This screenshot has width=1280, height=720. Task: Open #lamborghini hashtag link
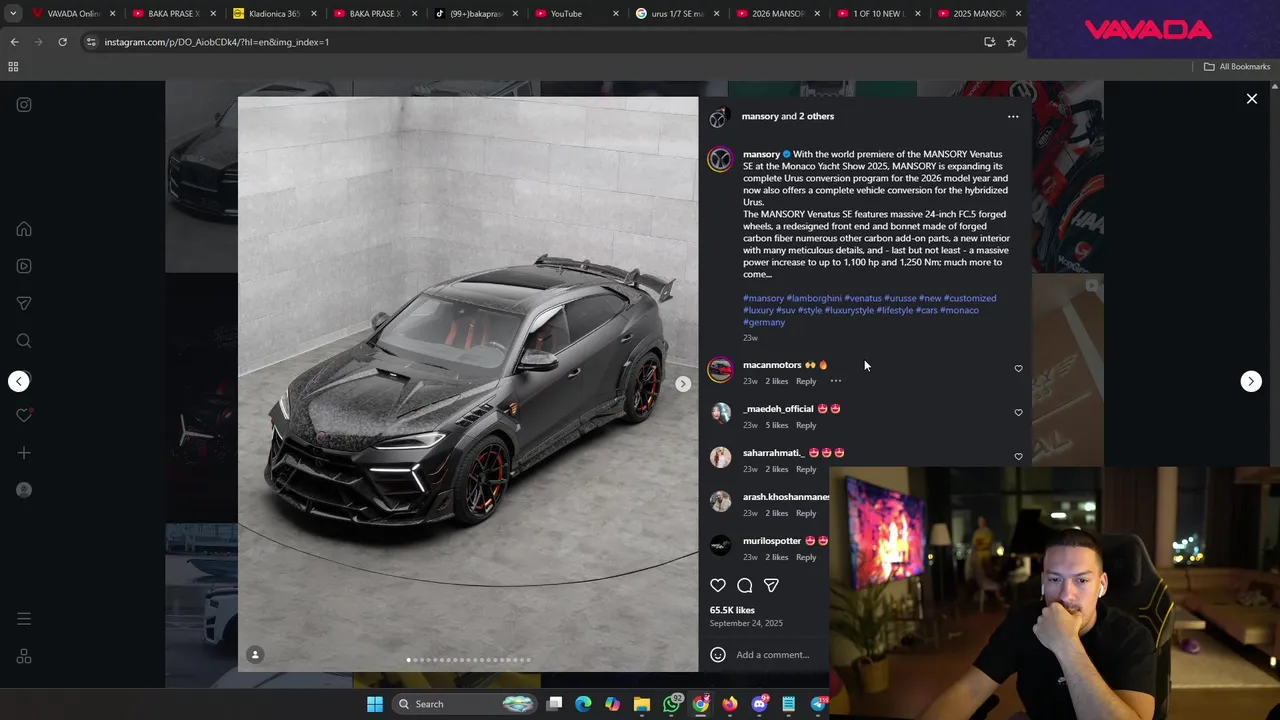813,298
